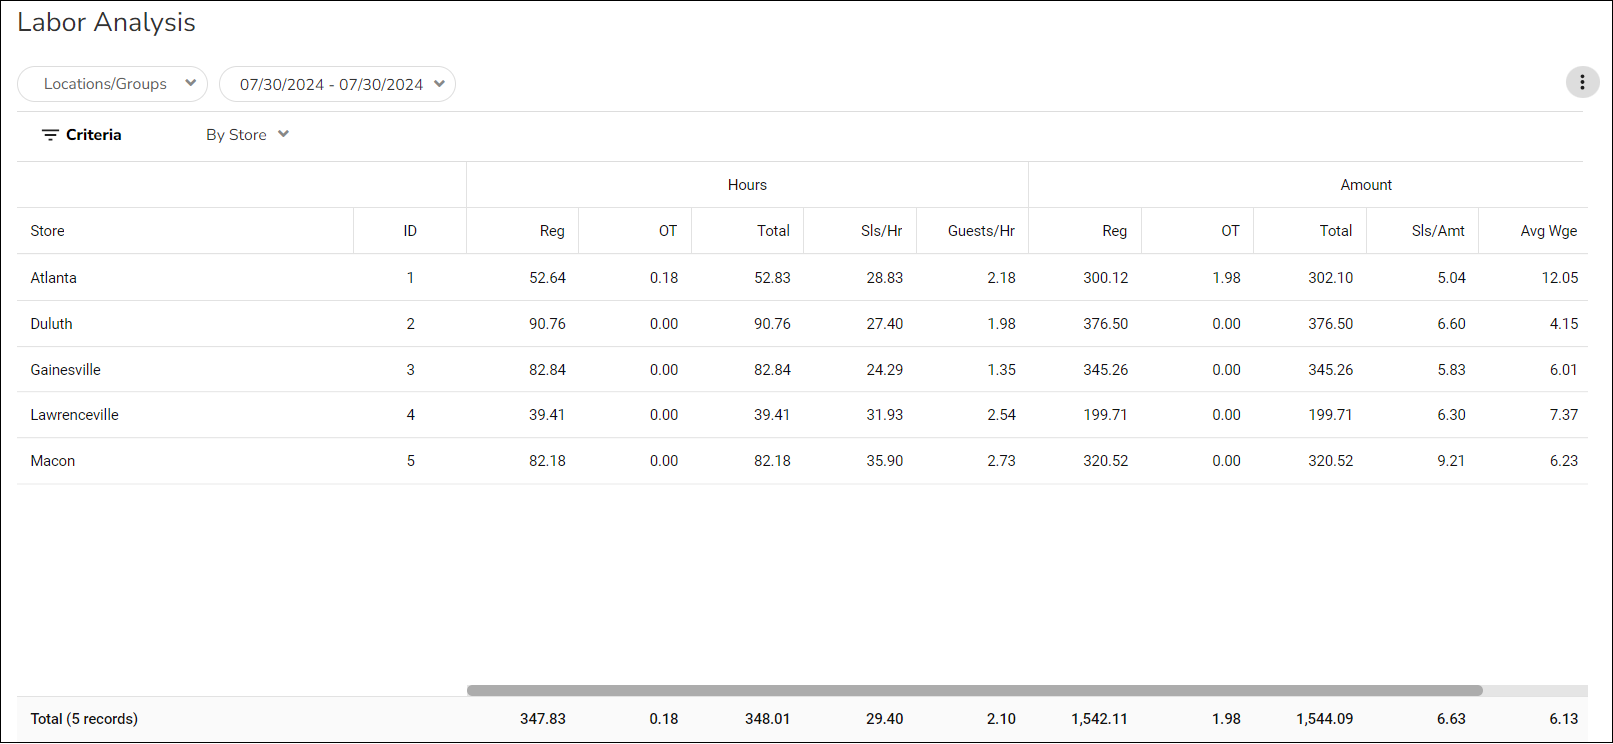Image resolution: width=1613 pixels, height=744 pixels.
Task: Sort by the Store column header
Action: pos(47,231)
